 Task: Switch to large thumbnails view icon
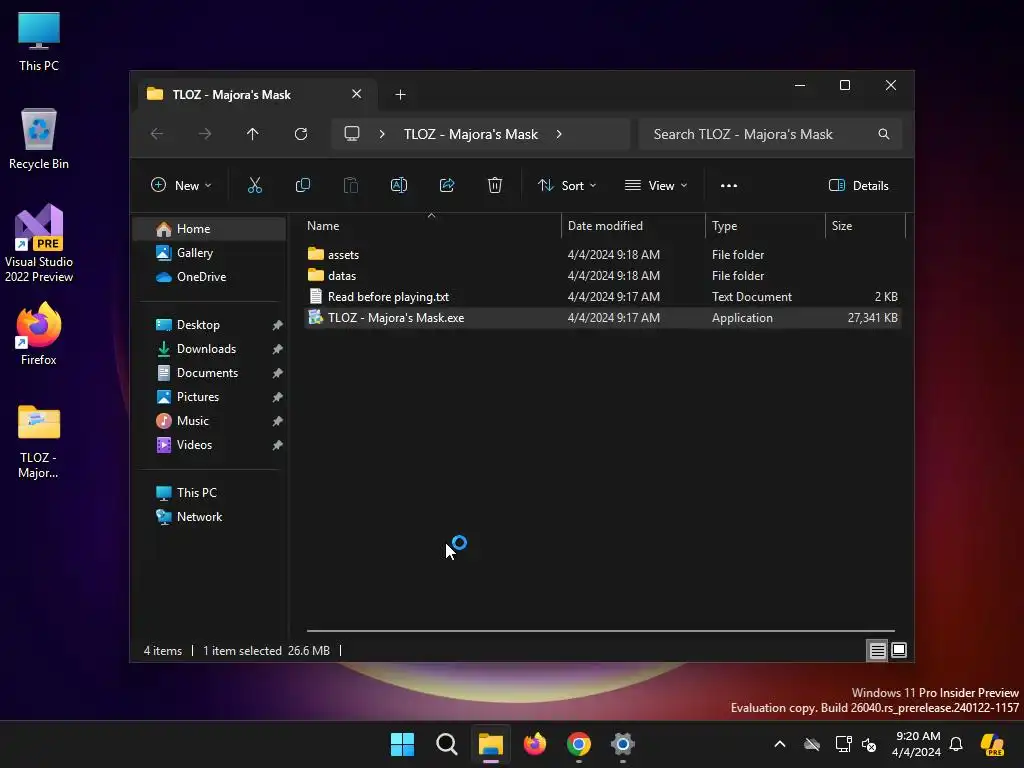coord(899,650)
